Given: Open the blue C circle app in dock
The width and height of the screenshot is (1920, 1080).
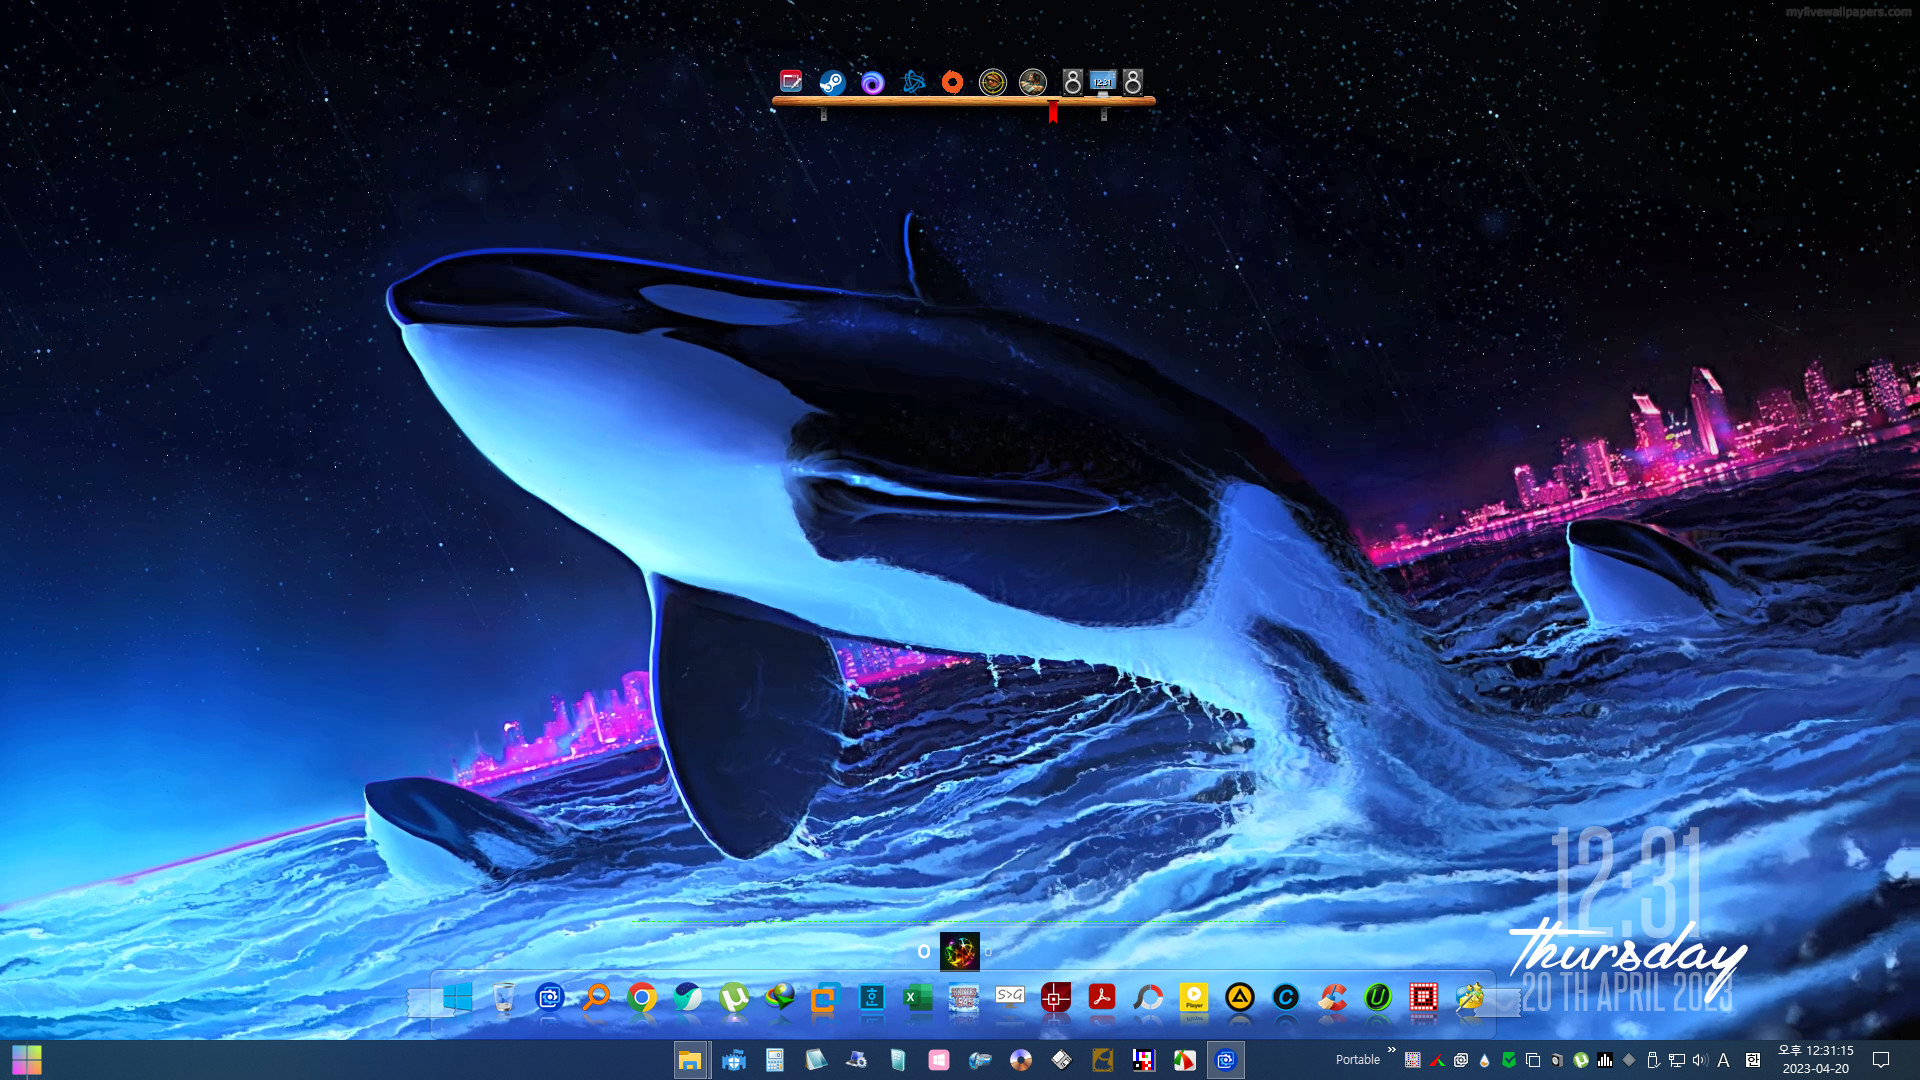Looking at the screenshot, I should [1286, 997].
